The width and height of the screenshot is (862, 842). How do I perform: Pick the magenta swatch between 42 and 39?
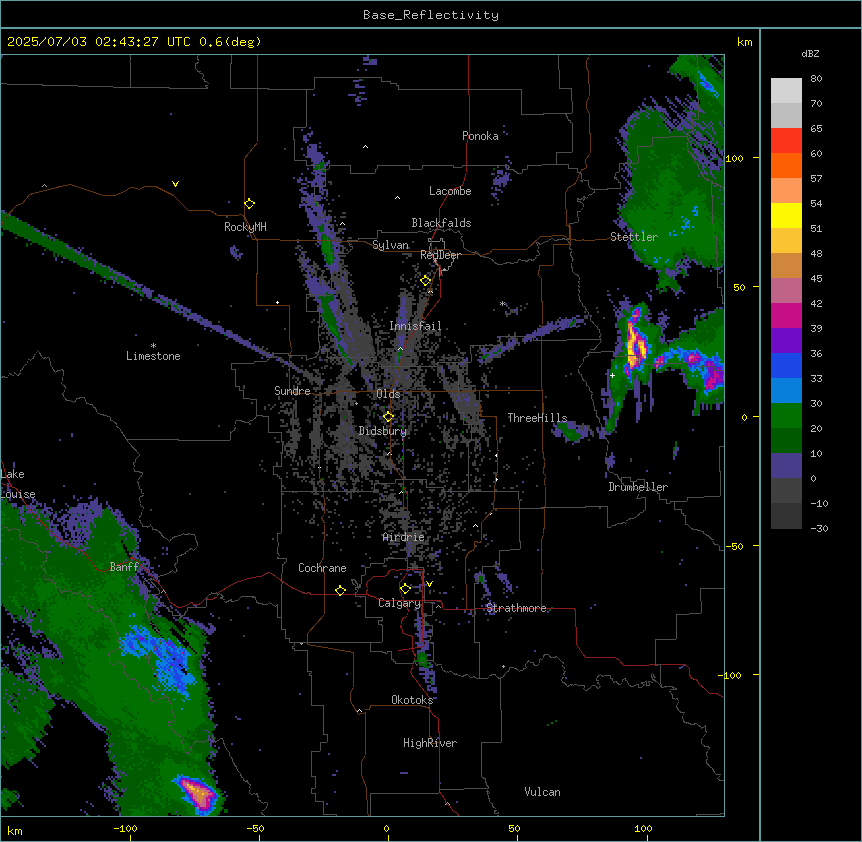coord(786,315)
